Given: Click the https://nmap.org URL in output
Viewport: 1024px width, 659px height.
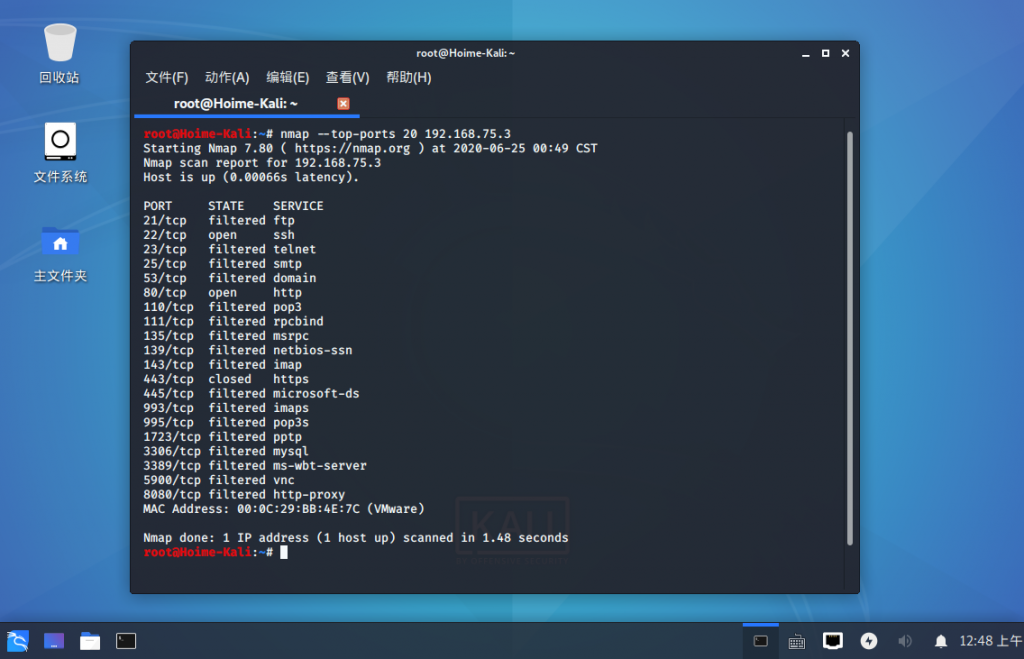Looking at the screenshot, I should [x=352, y=148].
